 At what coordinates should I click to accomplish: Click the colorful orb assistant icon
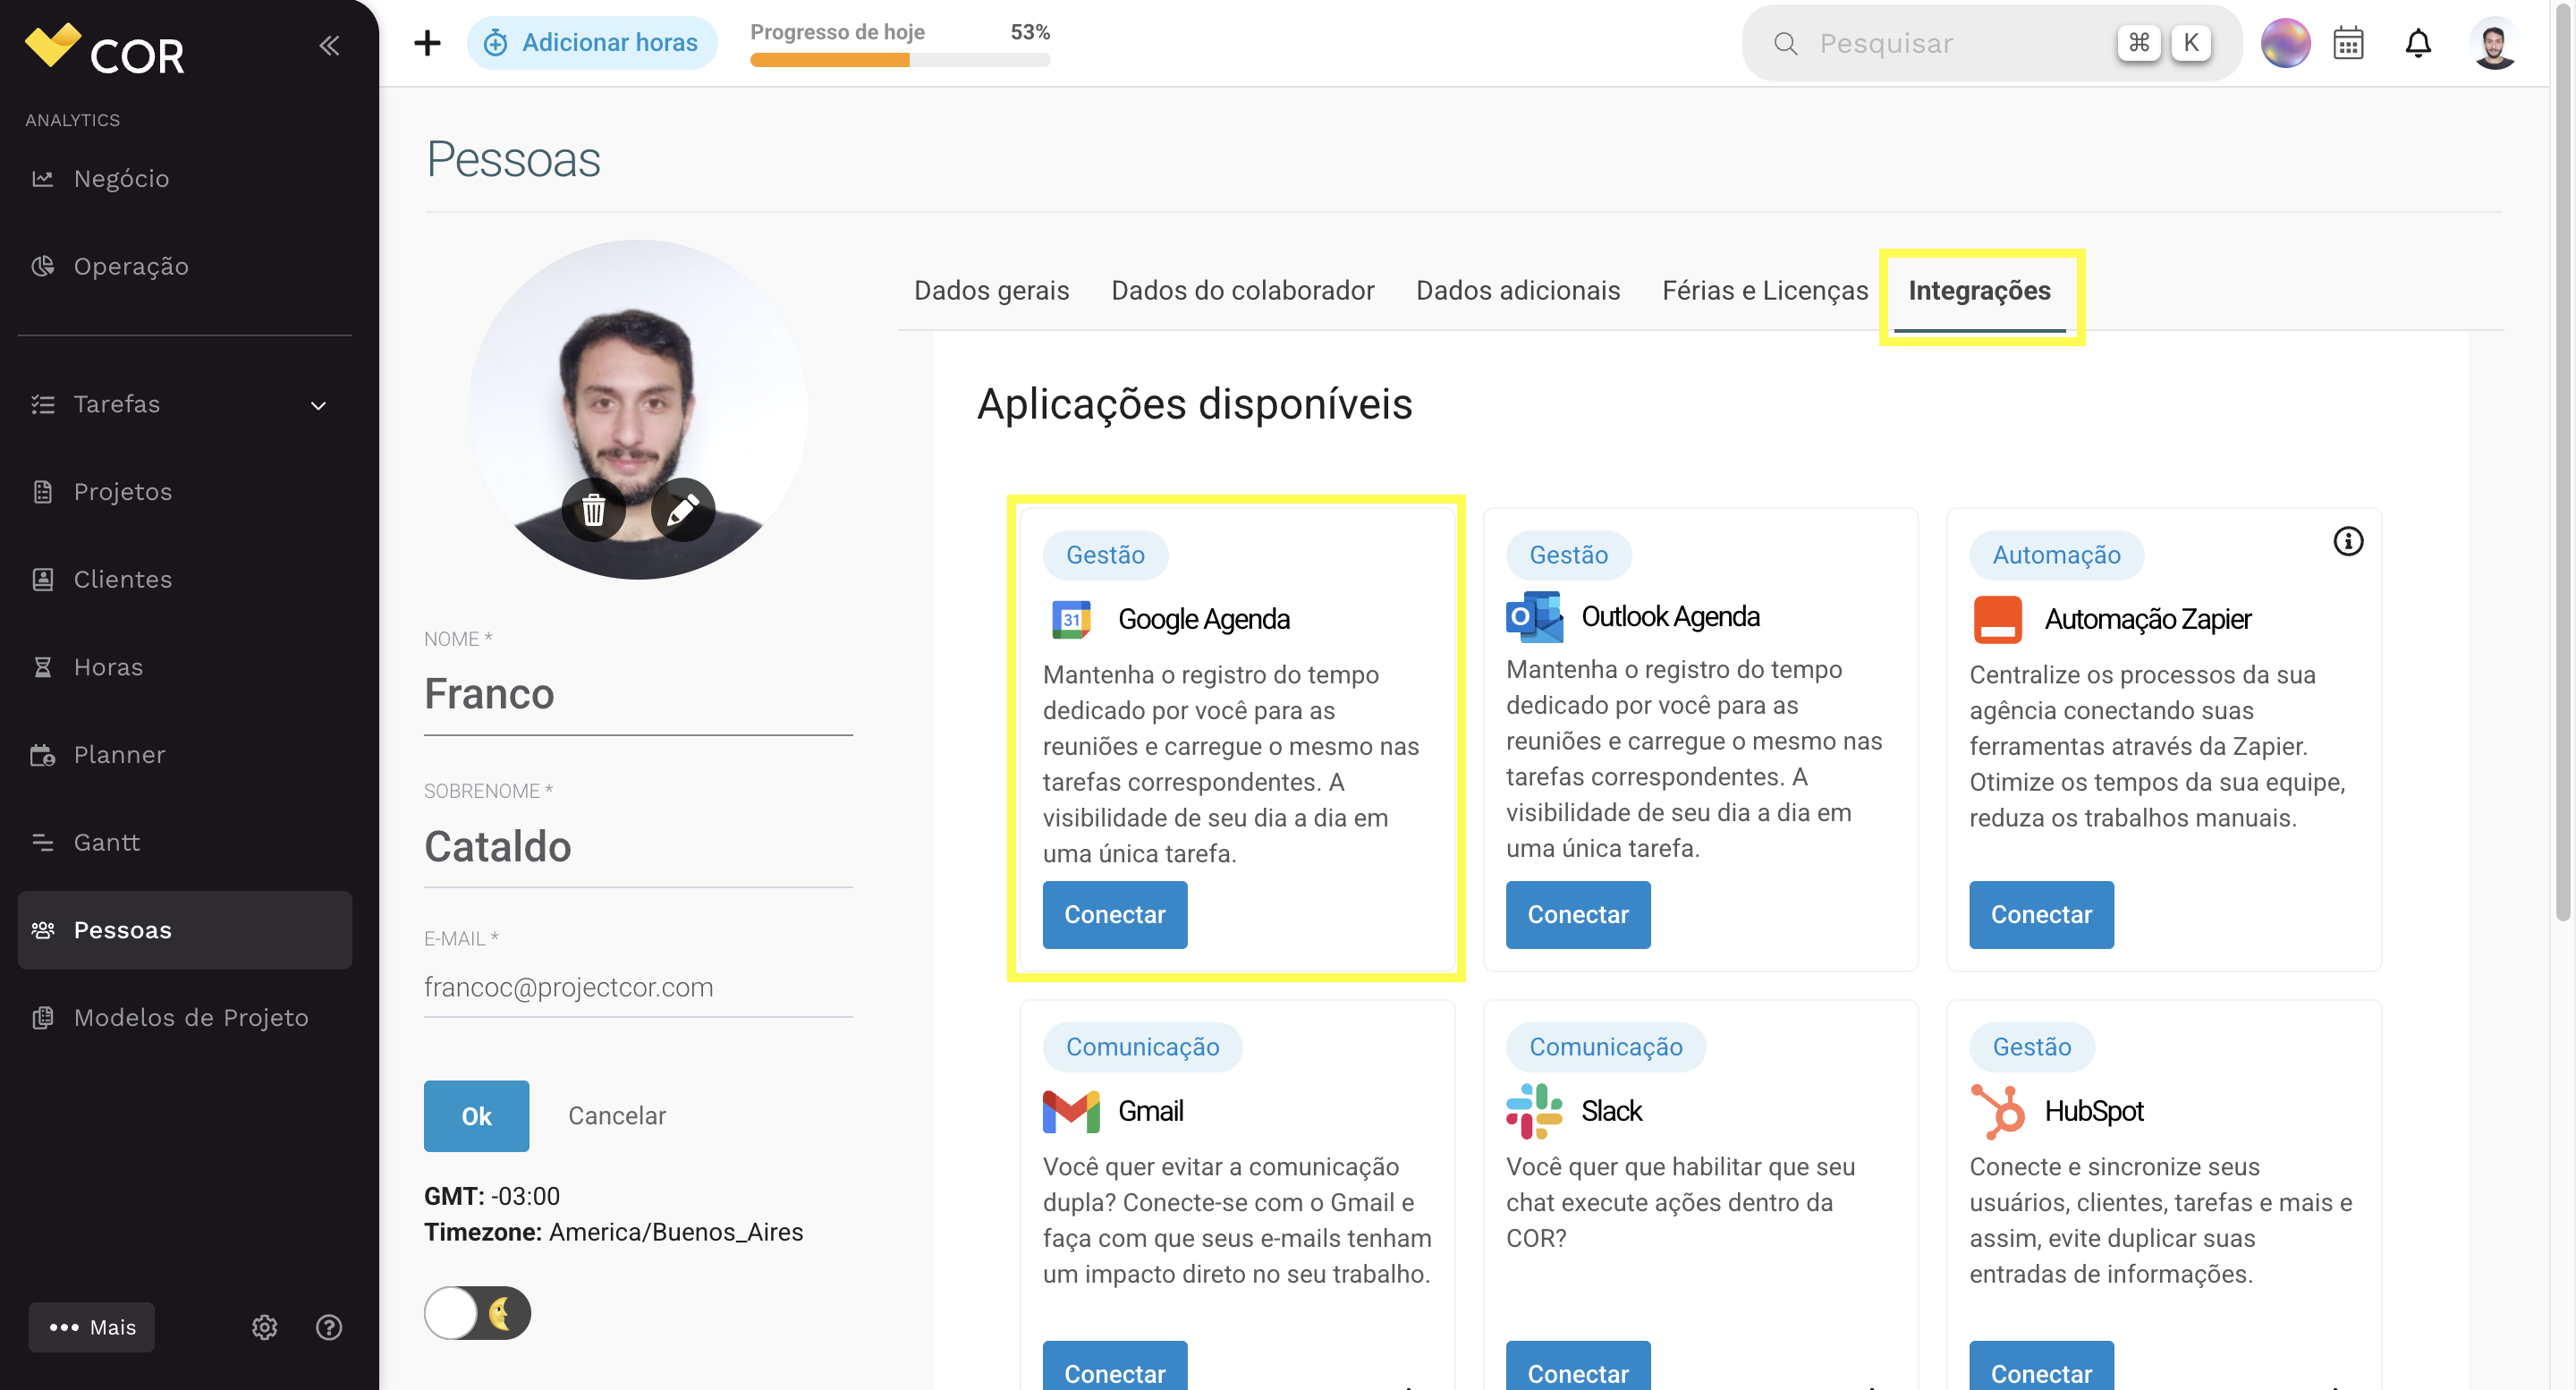(x=2285, y=43)
